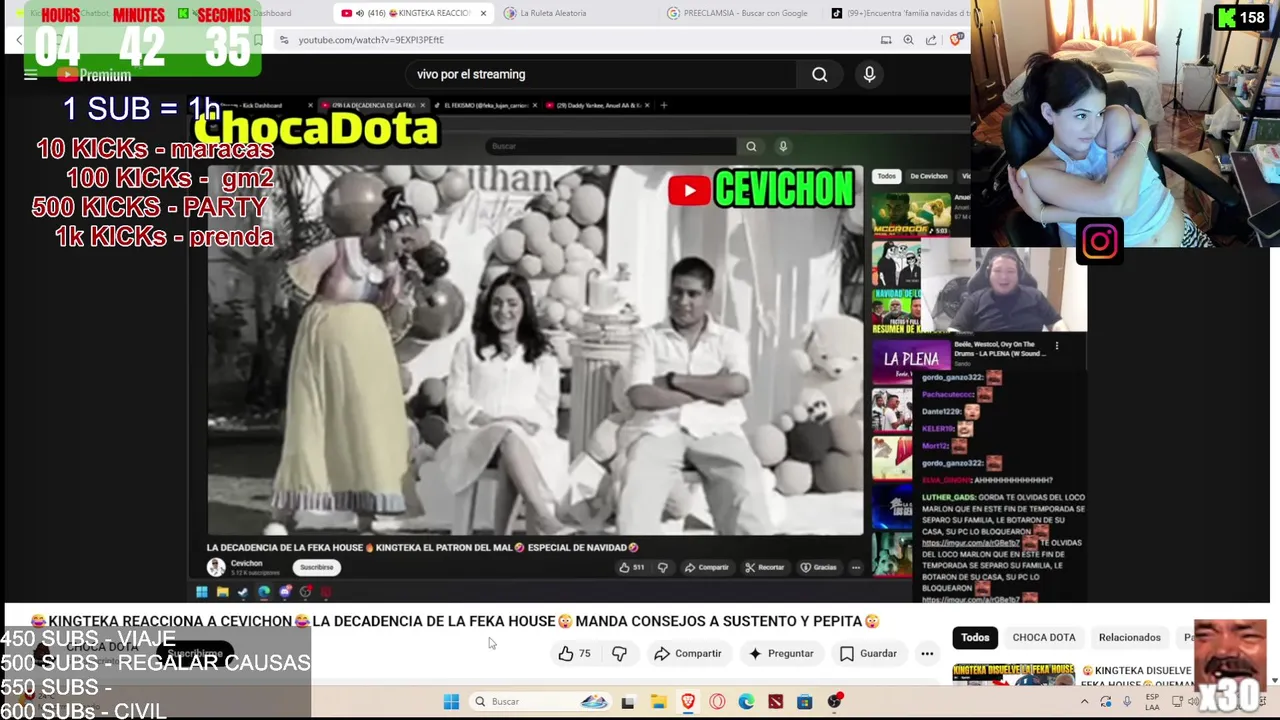Click the share page icon in toolbar
Screen dimensions: 1280x720
click(931, 40)
